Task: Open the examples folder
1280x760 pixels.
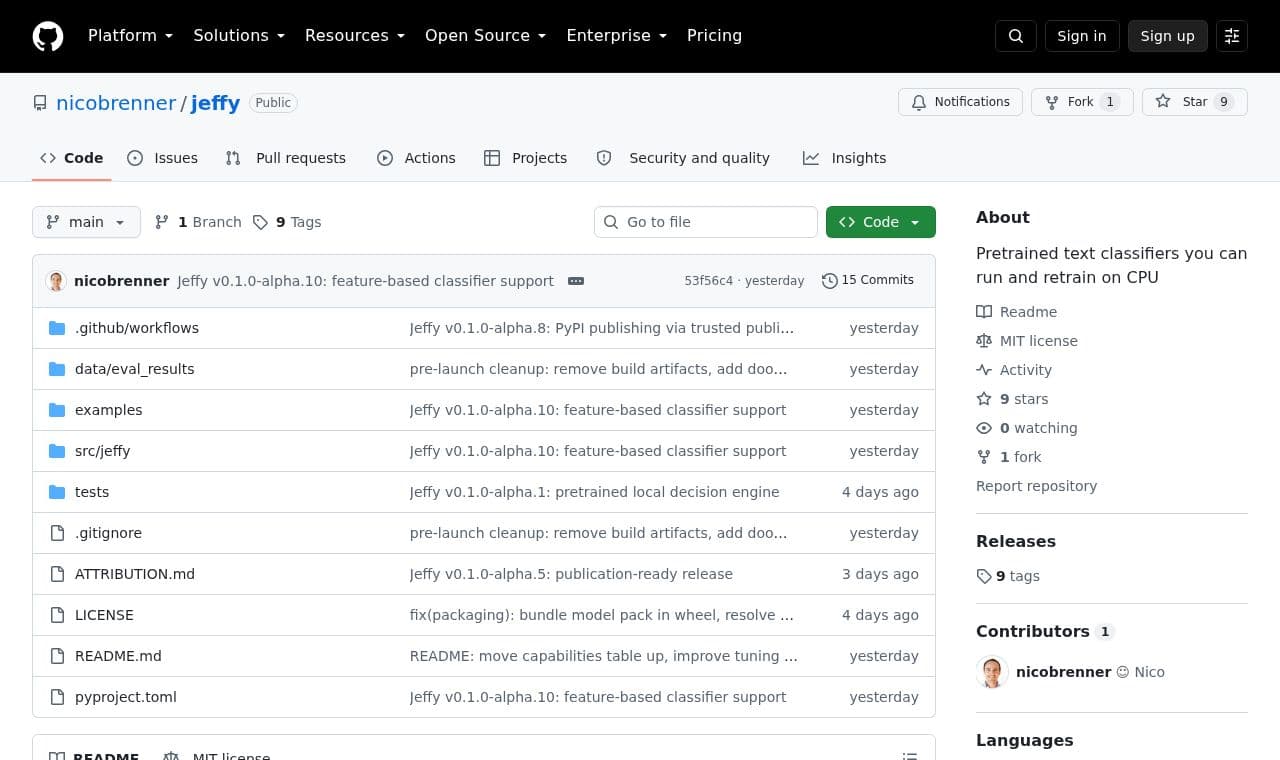Action: click(108, 410)
